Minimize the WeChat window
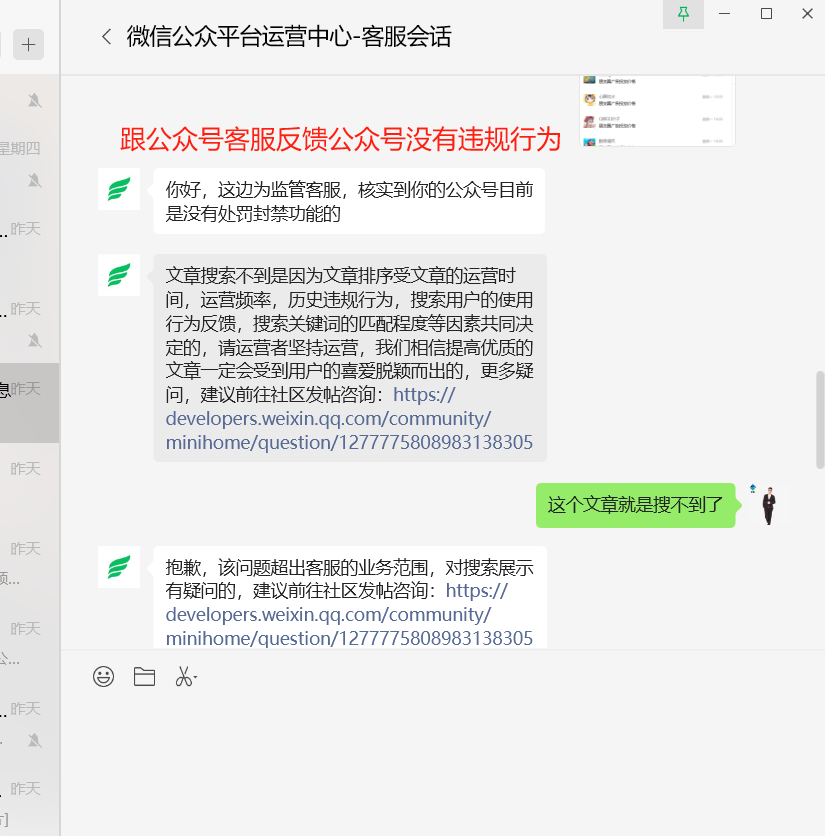The height and width of the screenshot is (836, 825). (x=724, y=14)
